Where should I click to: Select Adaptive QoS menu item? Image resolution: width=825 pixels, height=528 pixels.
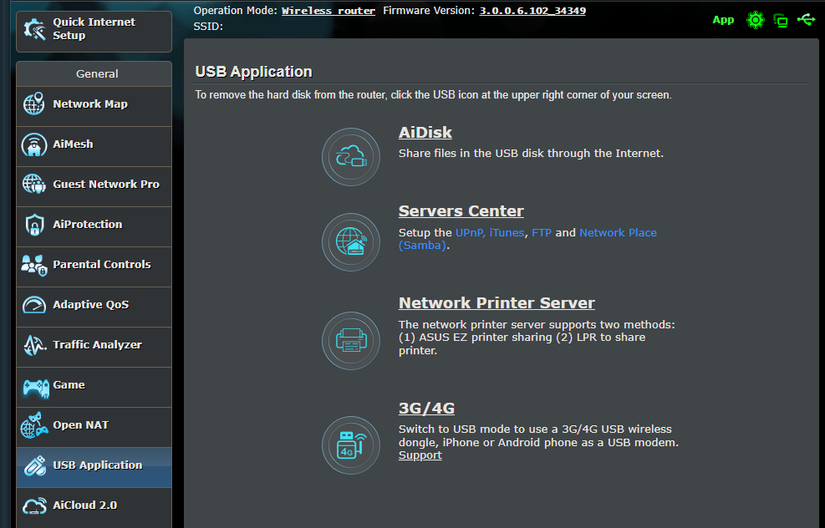tap(90, 305)
